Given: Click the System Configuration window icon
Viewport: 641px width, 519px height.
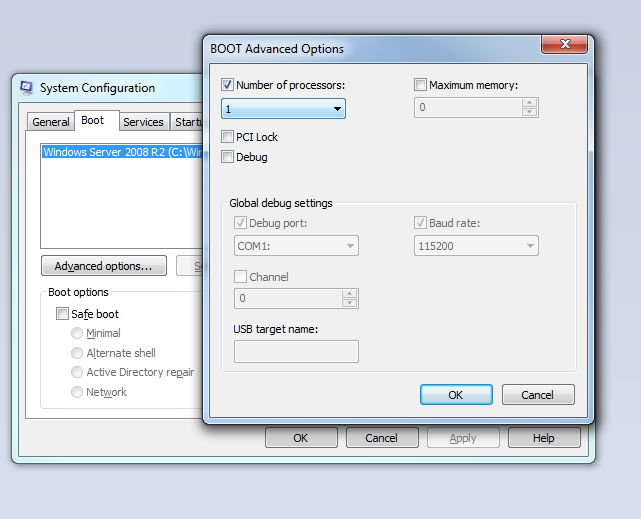Looking at the screenshot, I should point(26,88).
